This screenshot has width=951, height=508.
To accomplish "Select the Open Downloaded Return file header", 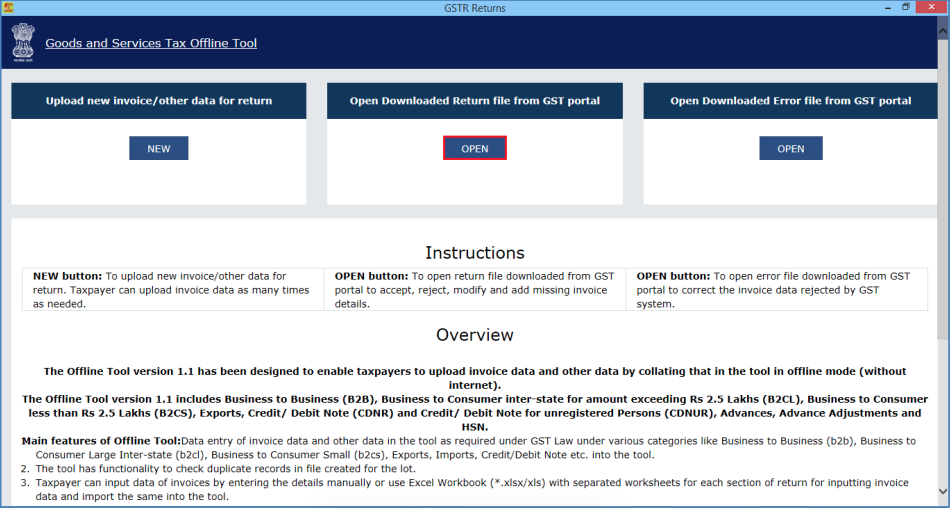I will point(475,101).
